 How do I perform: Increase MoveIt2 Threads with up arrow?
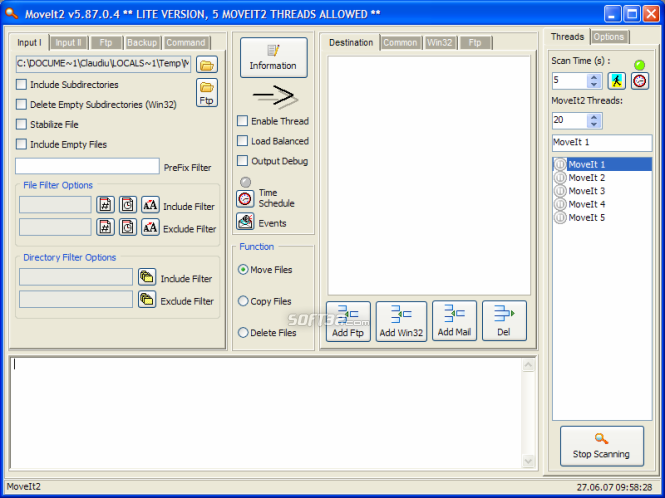point(594,117)
